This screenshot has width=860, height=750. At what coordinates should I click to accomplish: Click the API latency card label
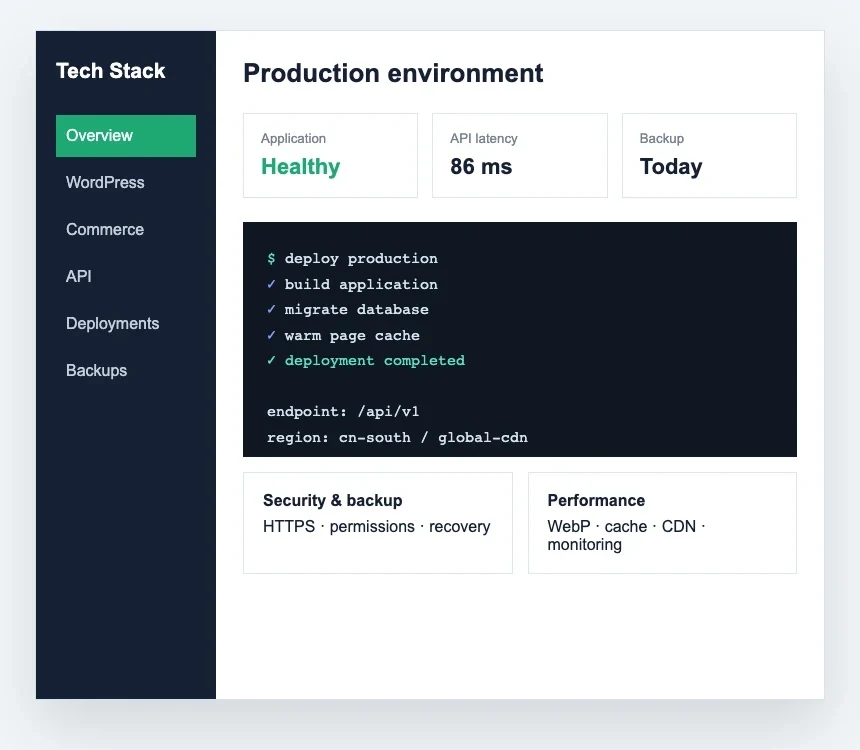(x=484, y=139)
